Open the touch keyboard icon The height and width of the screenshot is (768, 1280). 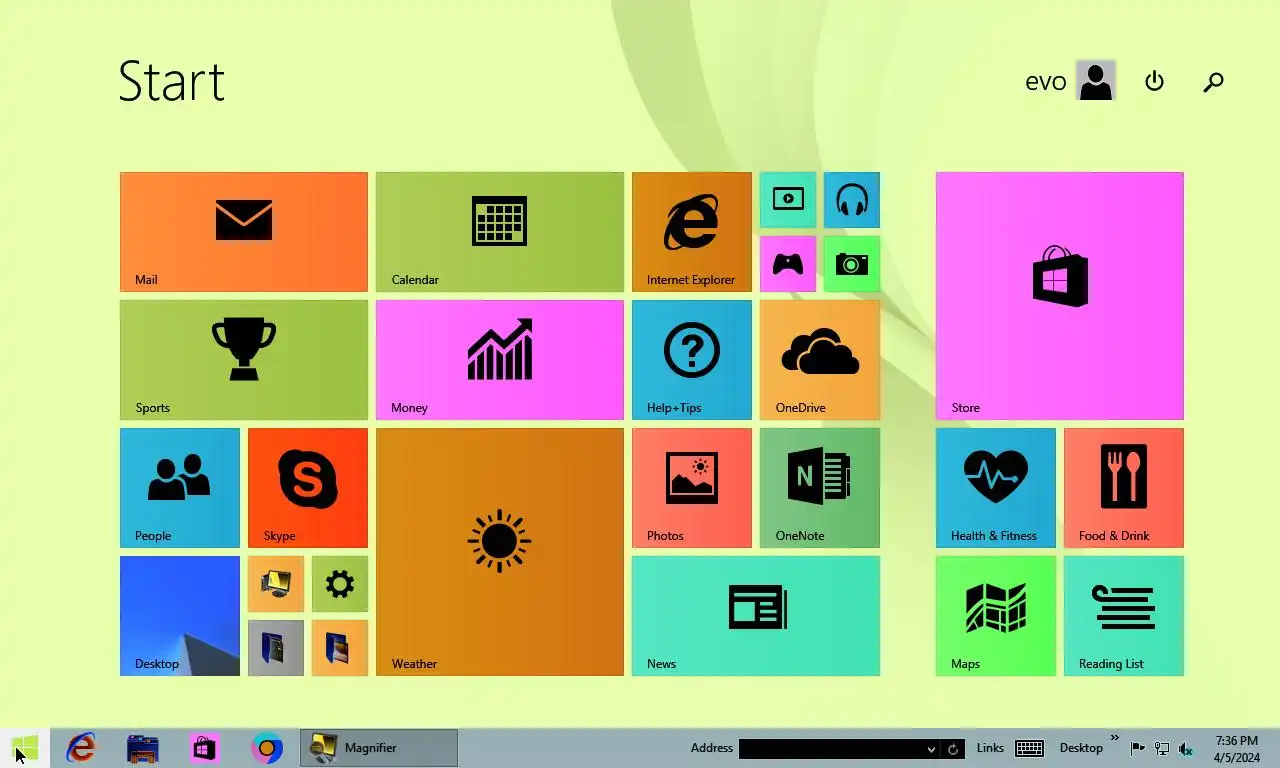1029,748
